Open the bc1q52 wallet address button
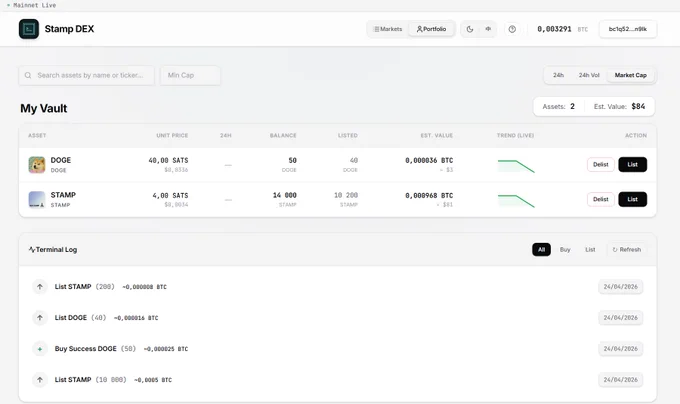 [x=628, y=29]
